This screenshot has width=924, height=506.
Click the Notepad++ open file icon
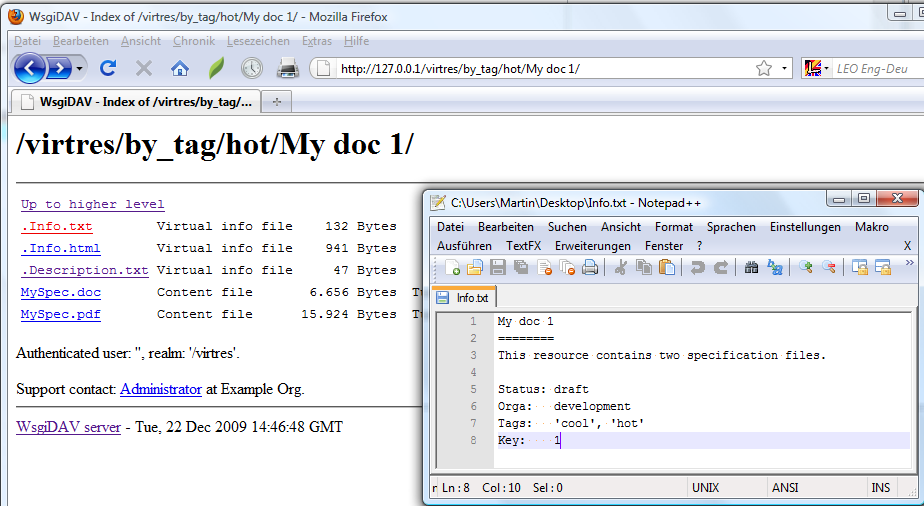(x=474, y=267)
